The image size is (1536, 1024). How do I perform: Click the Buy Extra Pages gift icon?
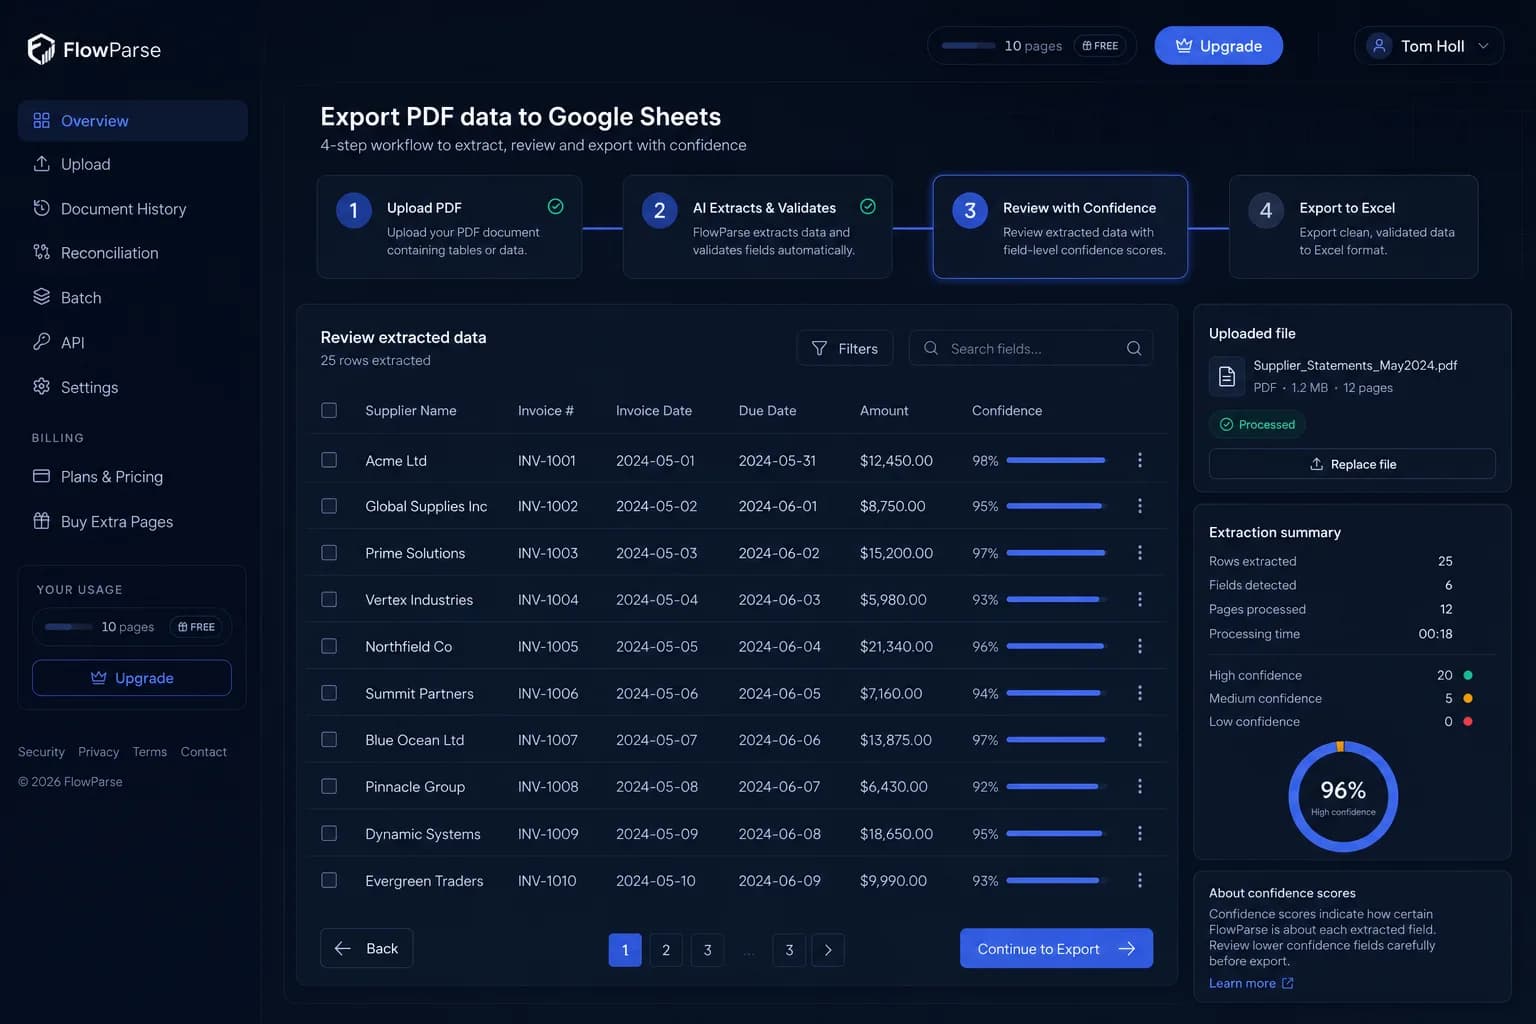coord(41,521)
